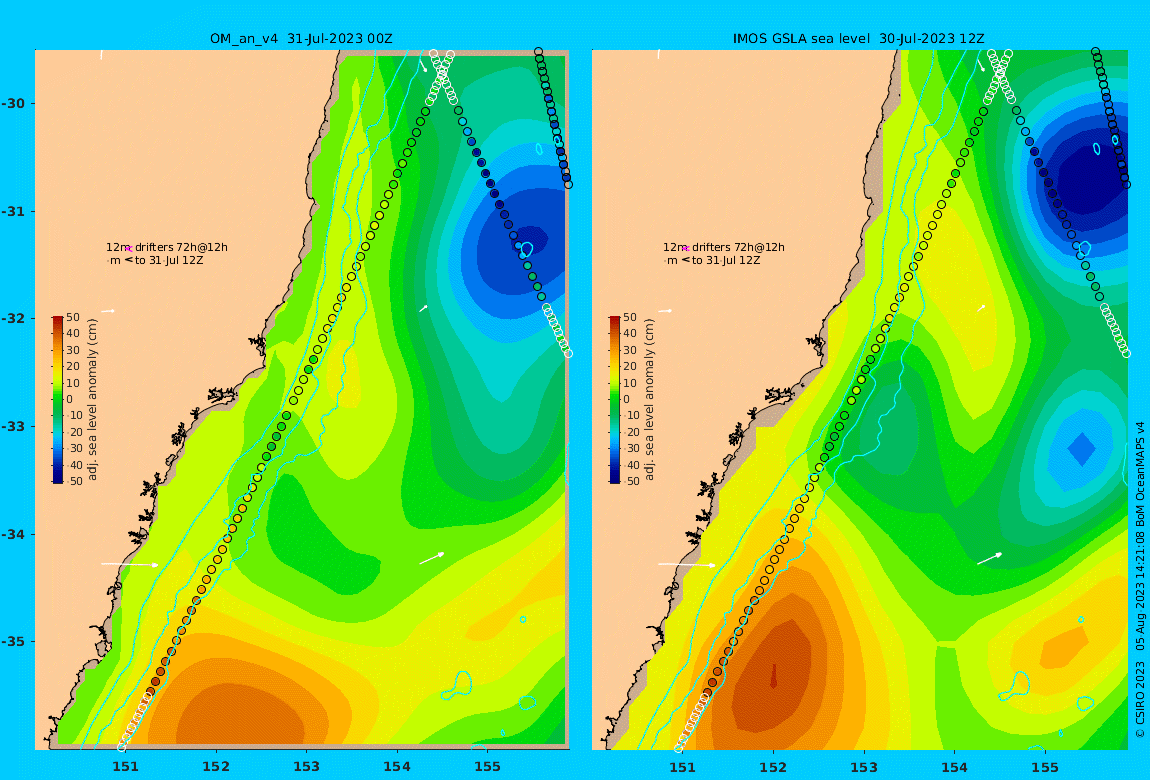Click "adj. sea level anomaly (cm)" in the right map
The image size is (1150, 780).
(x=650, y=400)
